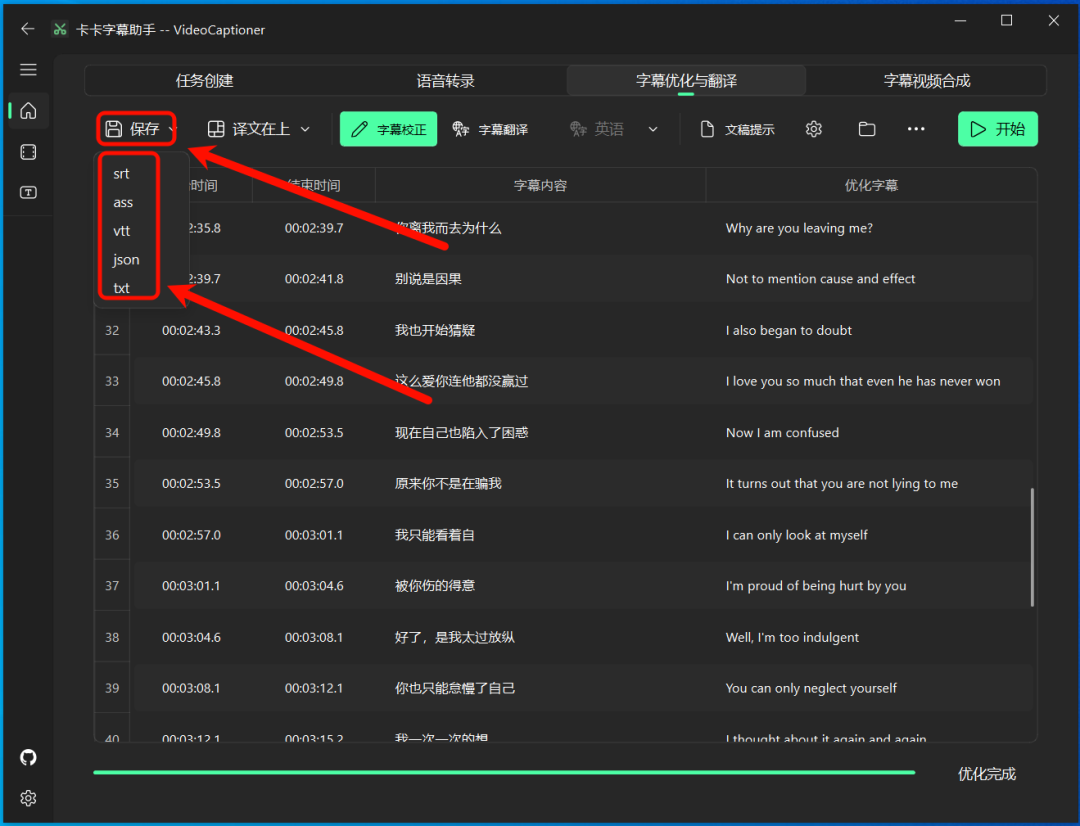Click the 保存 save button
1080x826 pixels.
(136, 129)
